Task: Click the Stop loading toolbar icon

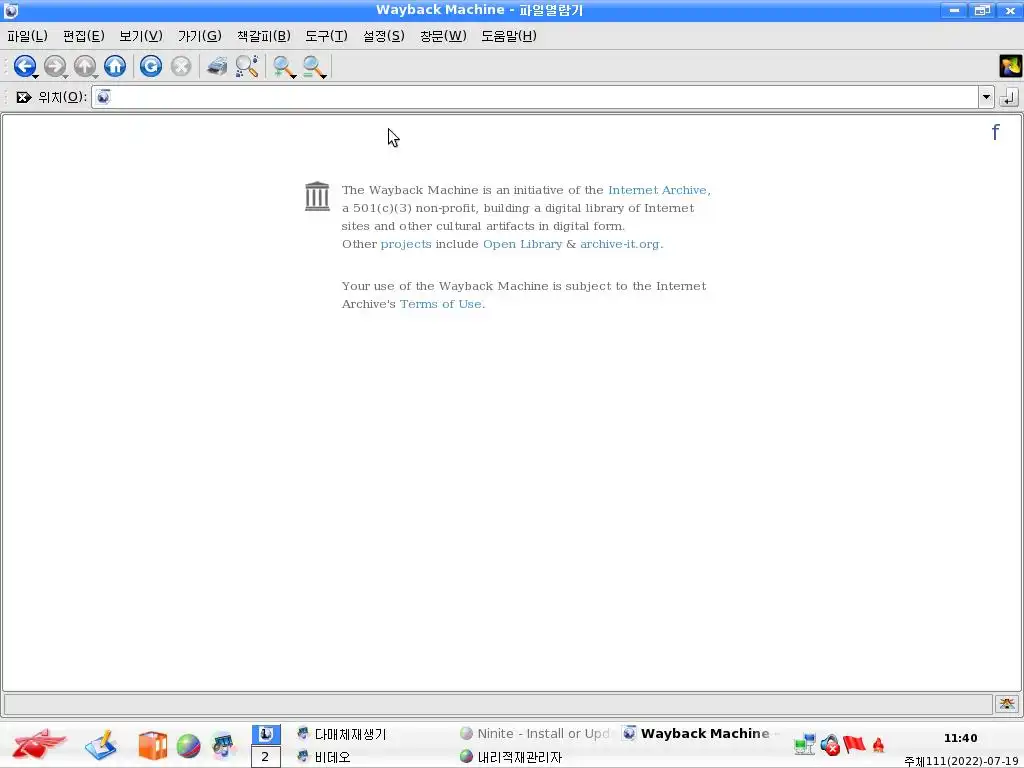Action: tap(181, 66)
